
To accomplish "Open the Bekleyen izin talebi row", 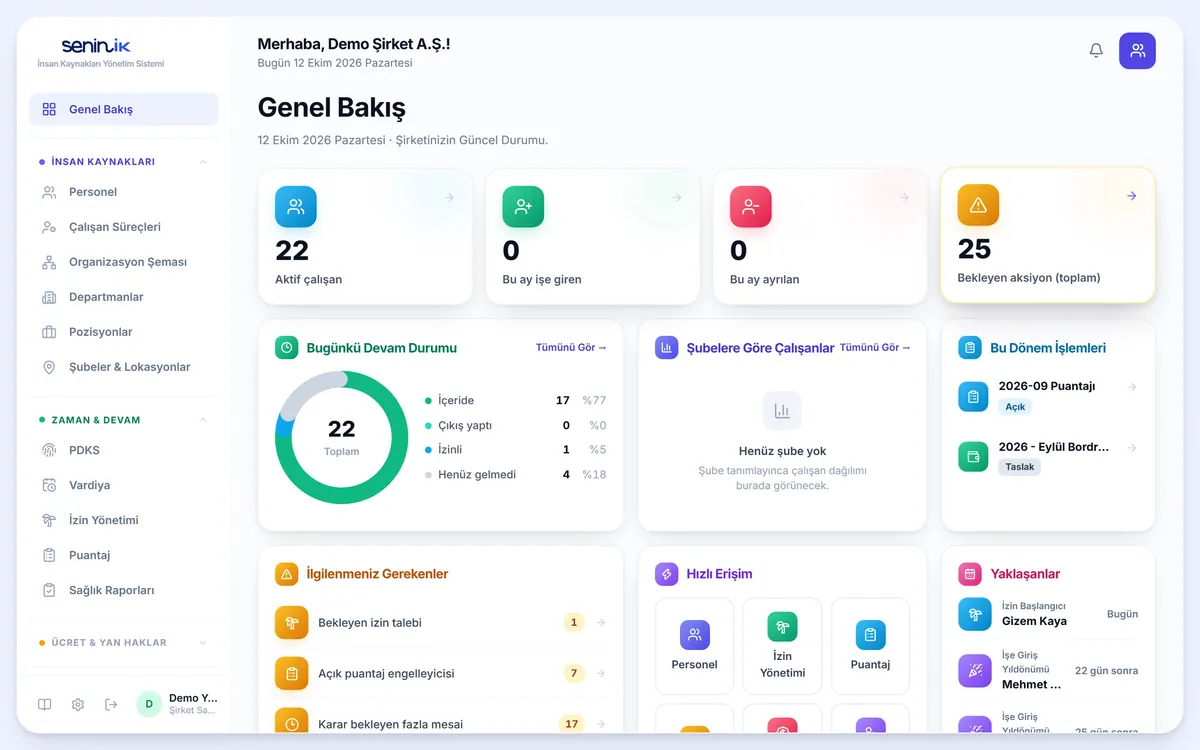I will (440, 623).
